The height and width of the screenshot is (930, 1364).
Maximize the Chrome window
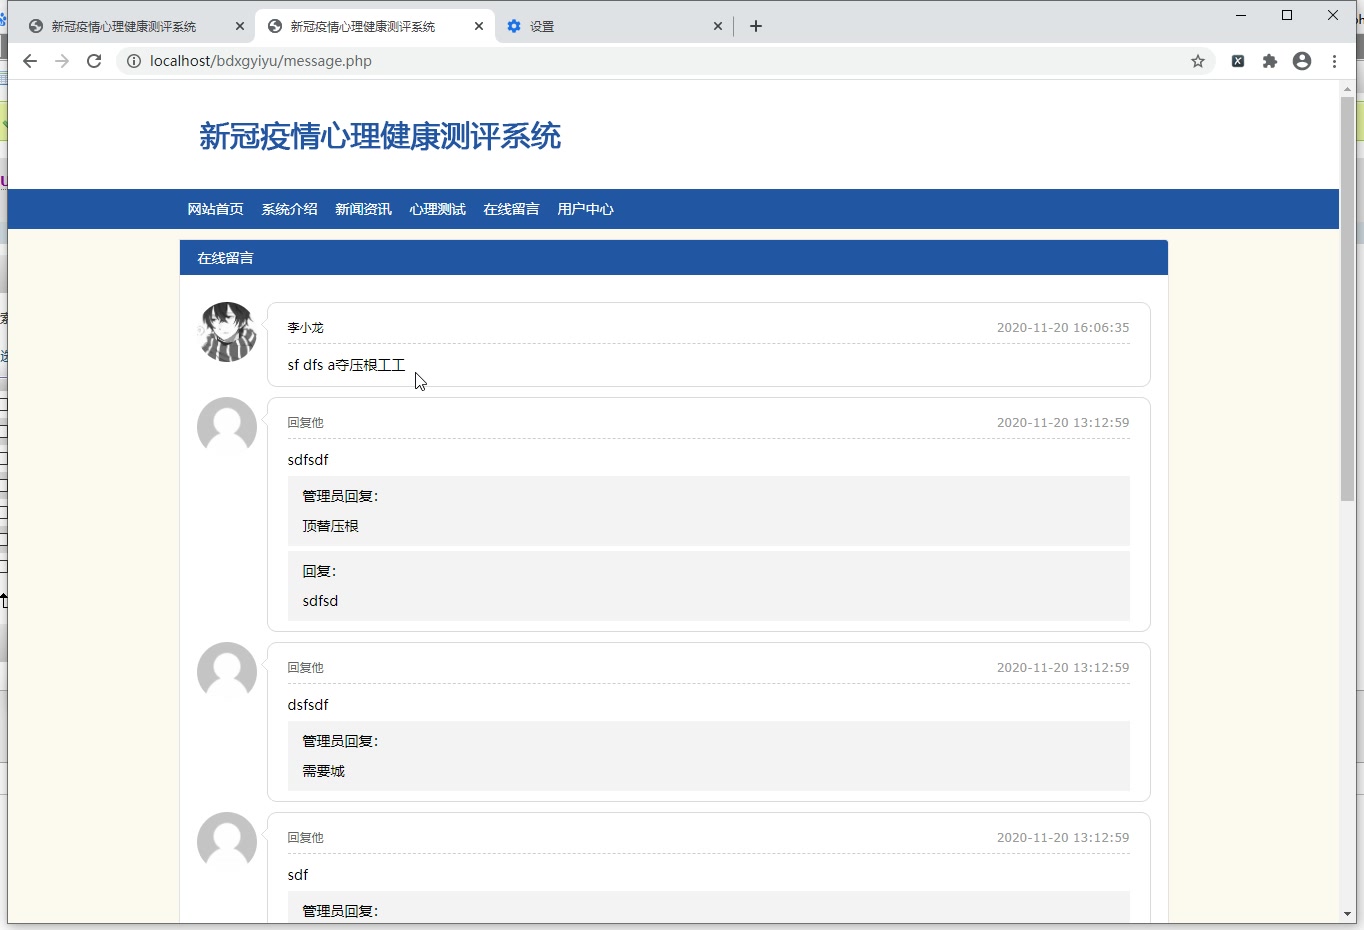click(1287, 15)
